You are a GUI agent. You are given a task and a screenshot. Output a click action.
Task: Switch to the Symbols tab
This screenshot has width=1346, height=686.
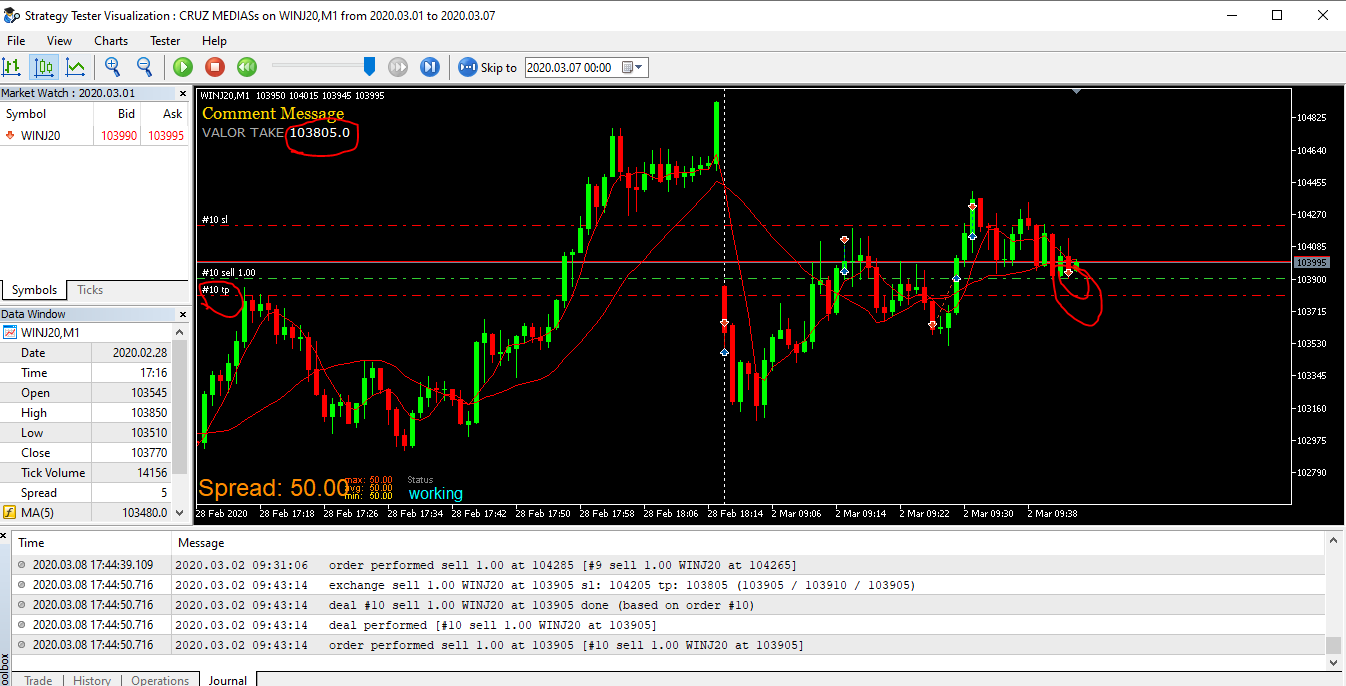[x=34, y=290]
